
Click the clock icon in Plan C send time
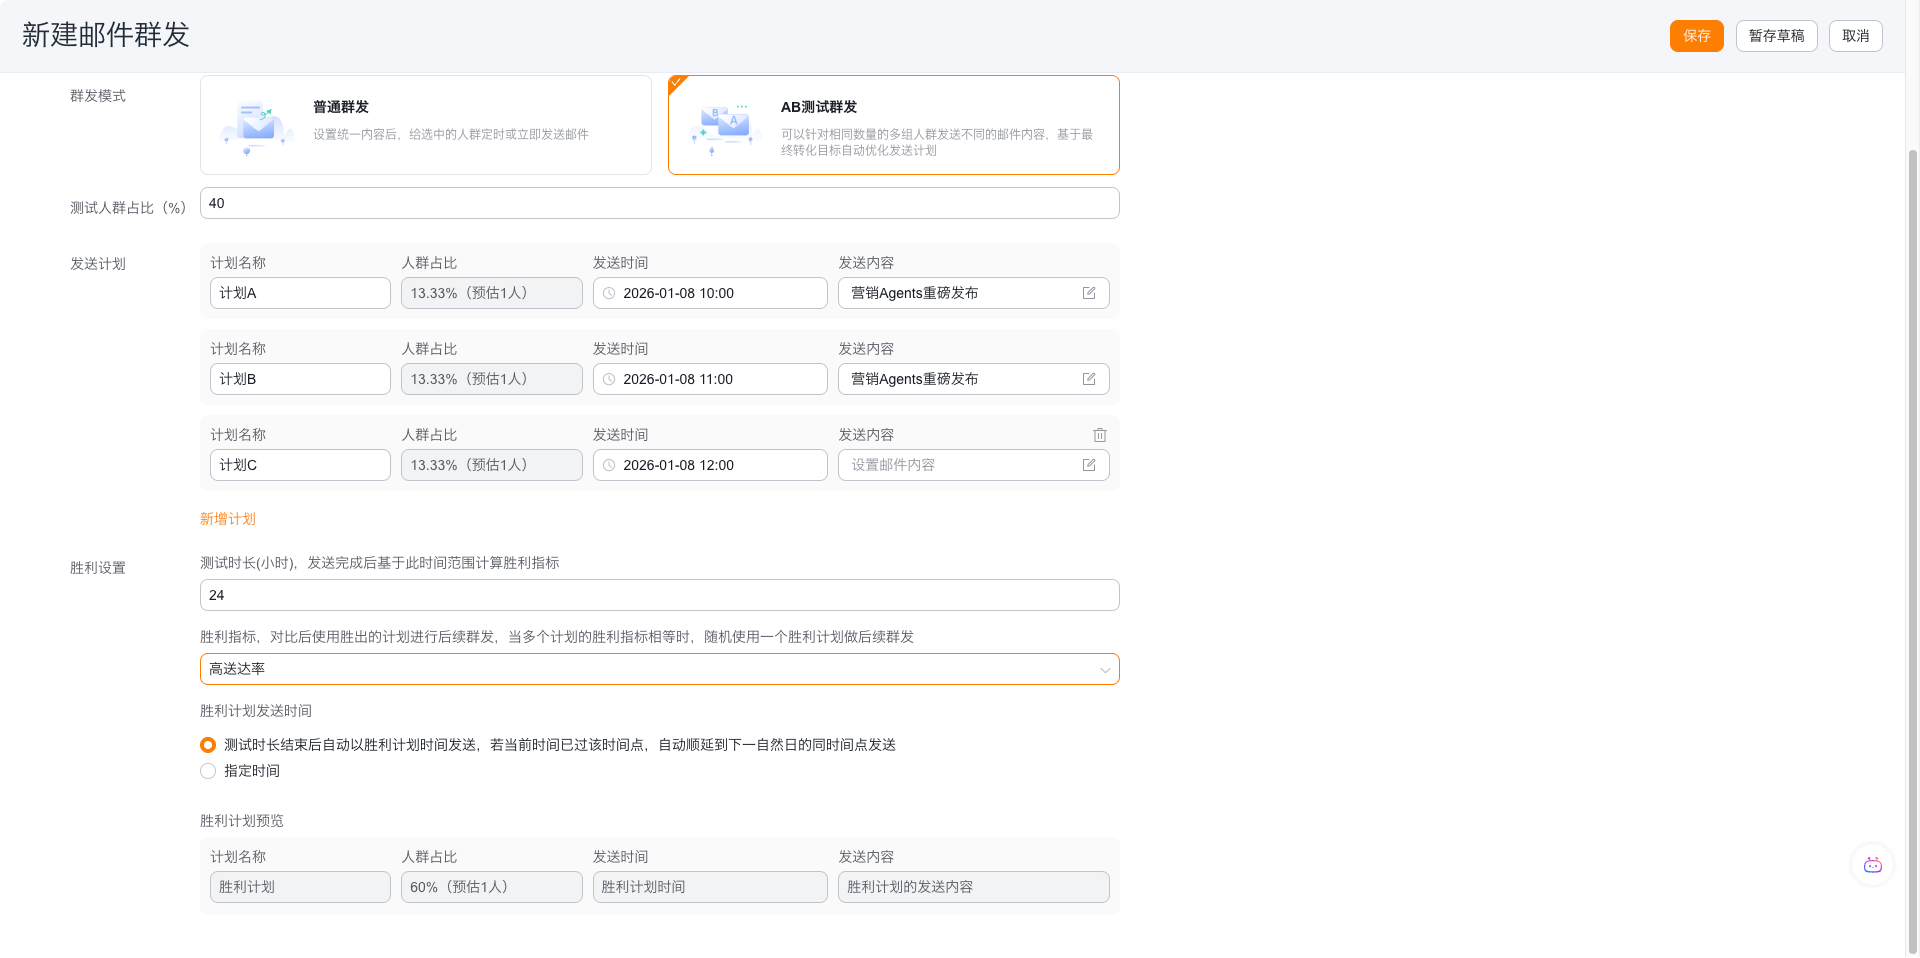coord(609,465)
